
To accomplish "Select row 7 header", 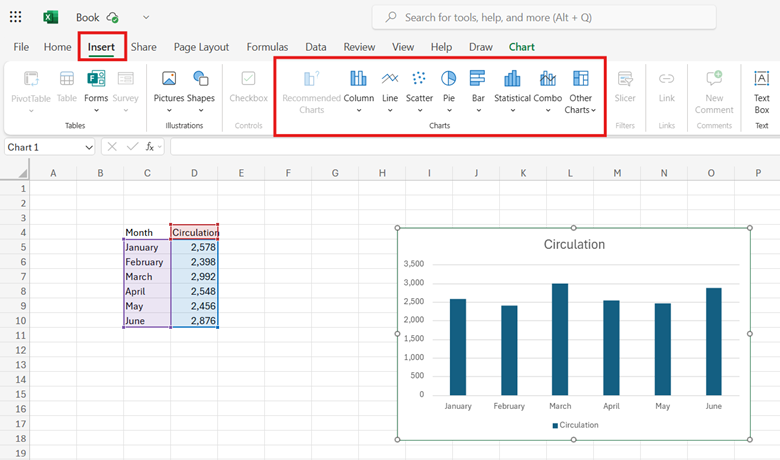I will coord(15,276).
